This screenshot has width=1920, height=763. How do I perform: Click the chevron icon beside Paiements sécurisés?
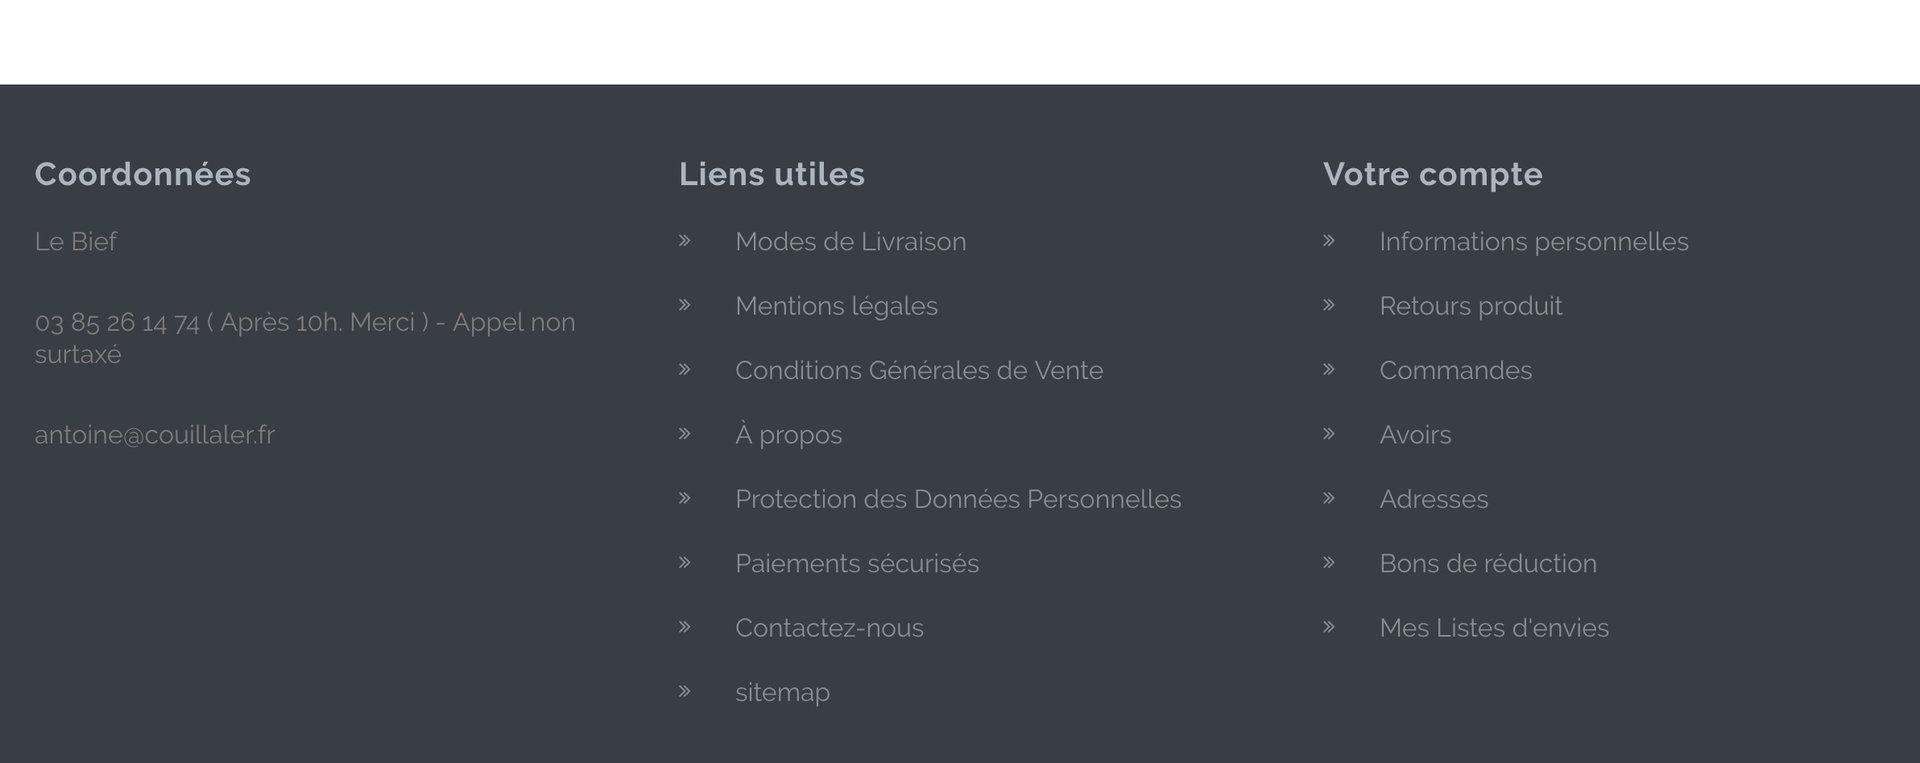[x=685, y=563]
